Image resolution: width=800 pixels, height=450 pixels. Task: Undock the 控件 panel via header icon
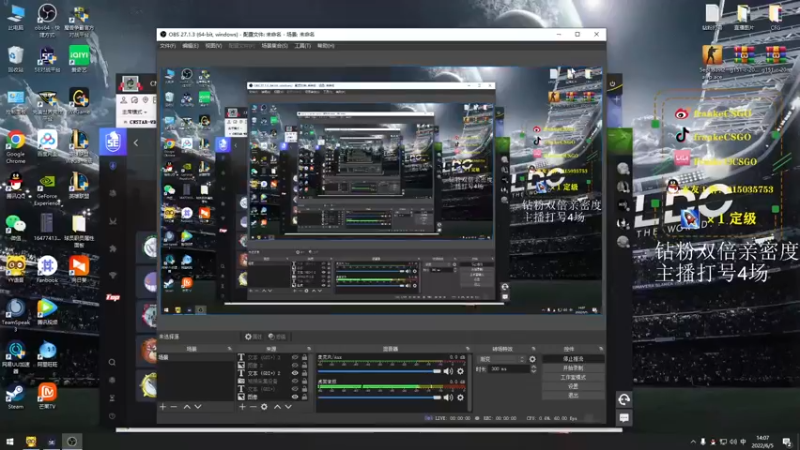tap(601, 349)
